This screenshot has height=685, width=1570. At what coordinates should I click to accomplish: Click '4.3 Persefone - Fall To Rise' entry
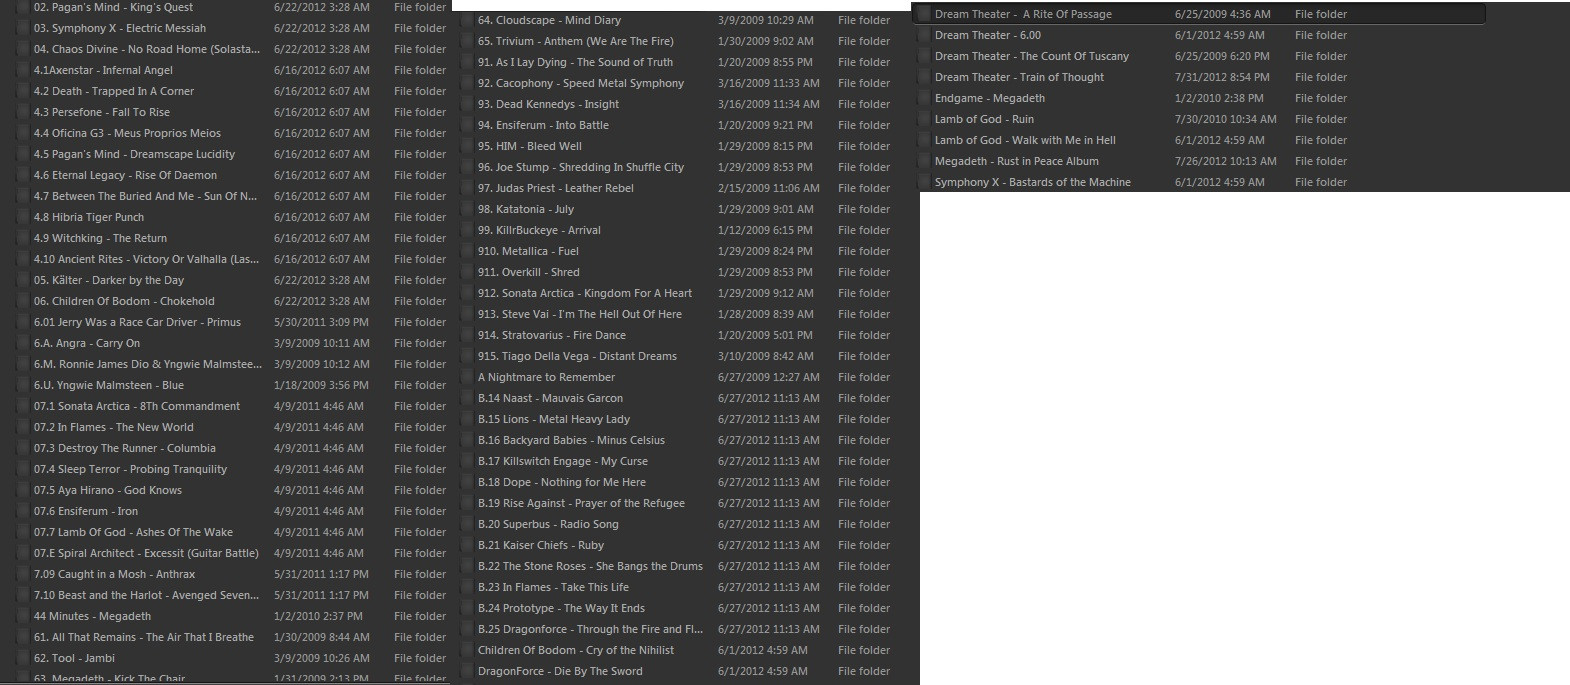(x=102, y=112)
